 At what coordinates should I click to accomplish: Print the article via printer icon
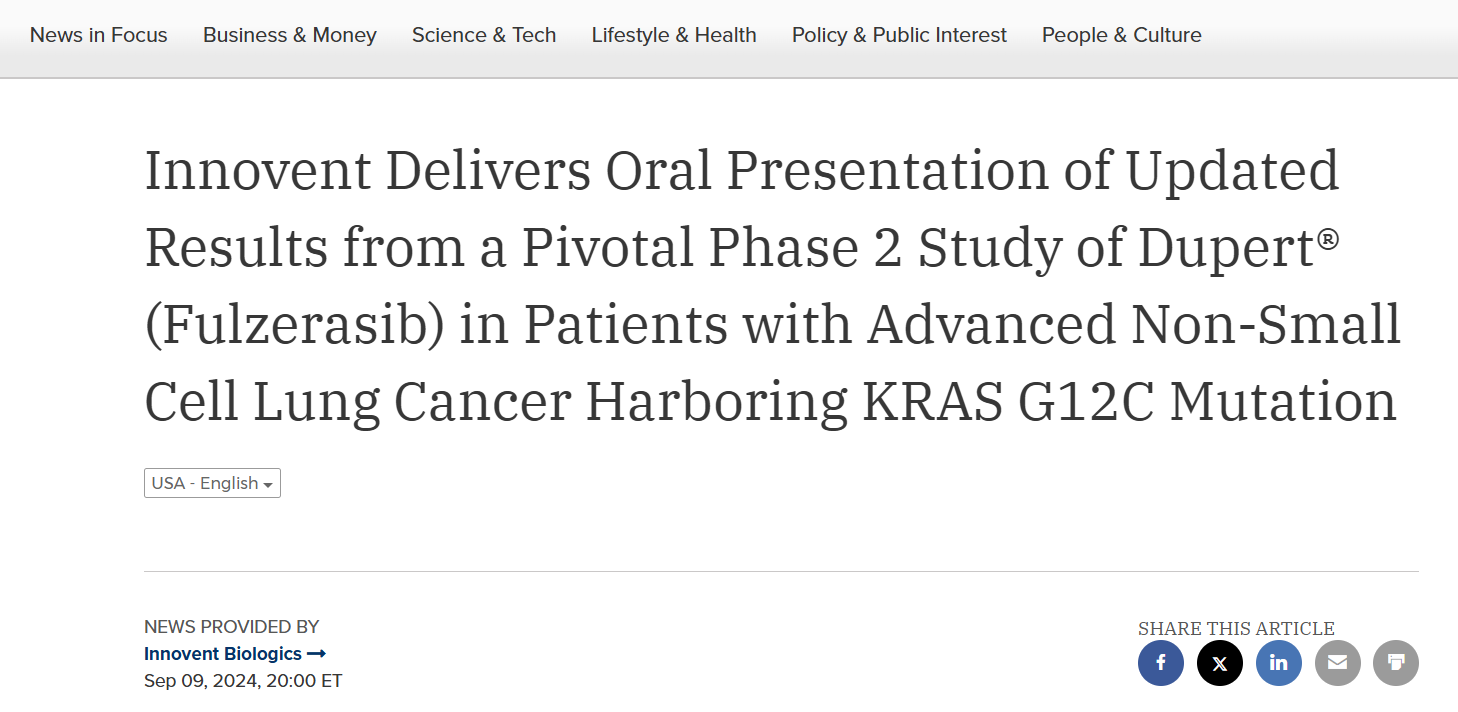[1396, 663]
